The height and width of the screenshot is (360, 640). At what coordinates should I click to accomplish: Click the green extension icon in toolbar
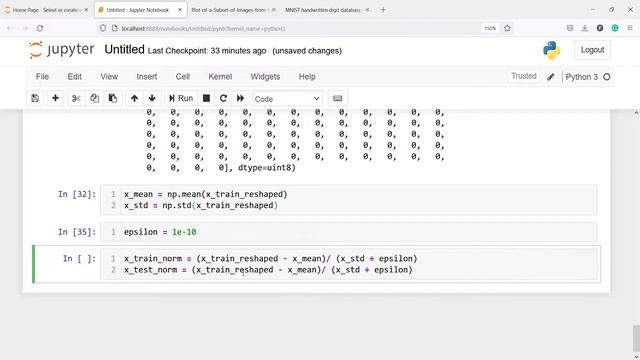pos(615,28)
